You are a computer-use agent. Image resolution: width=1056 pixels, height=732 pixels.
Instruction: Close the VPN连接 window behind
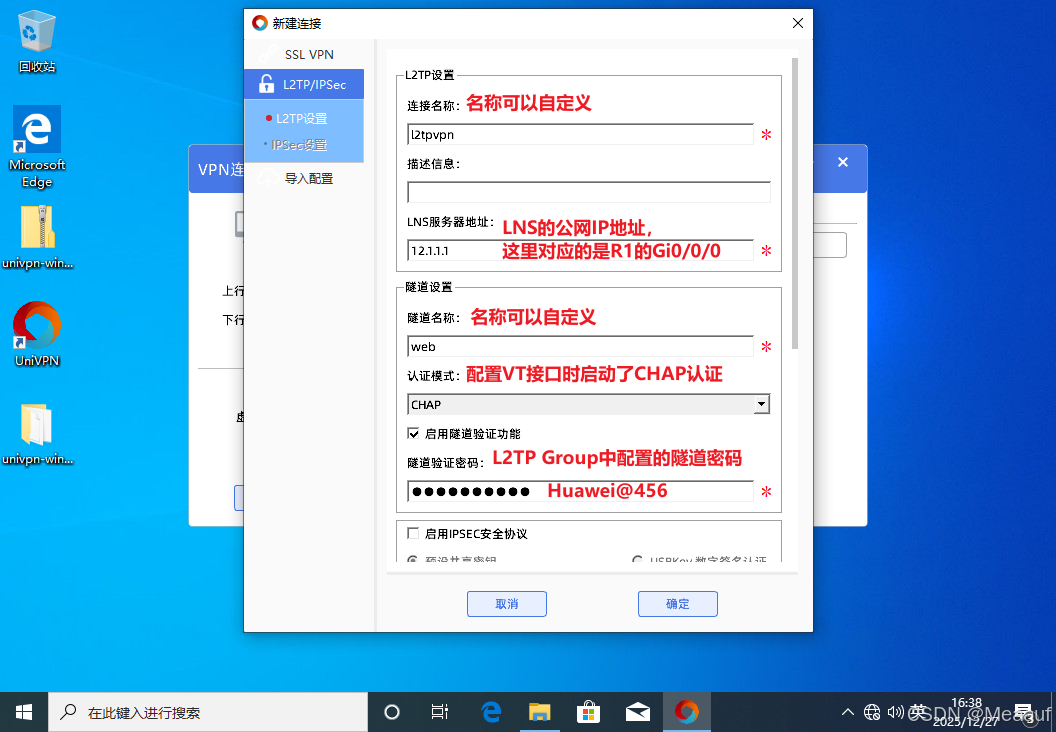click(x=843, y=162)
